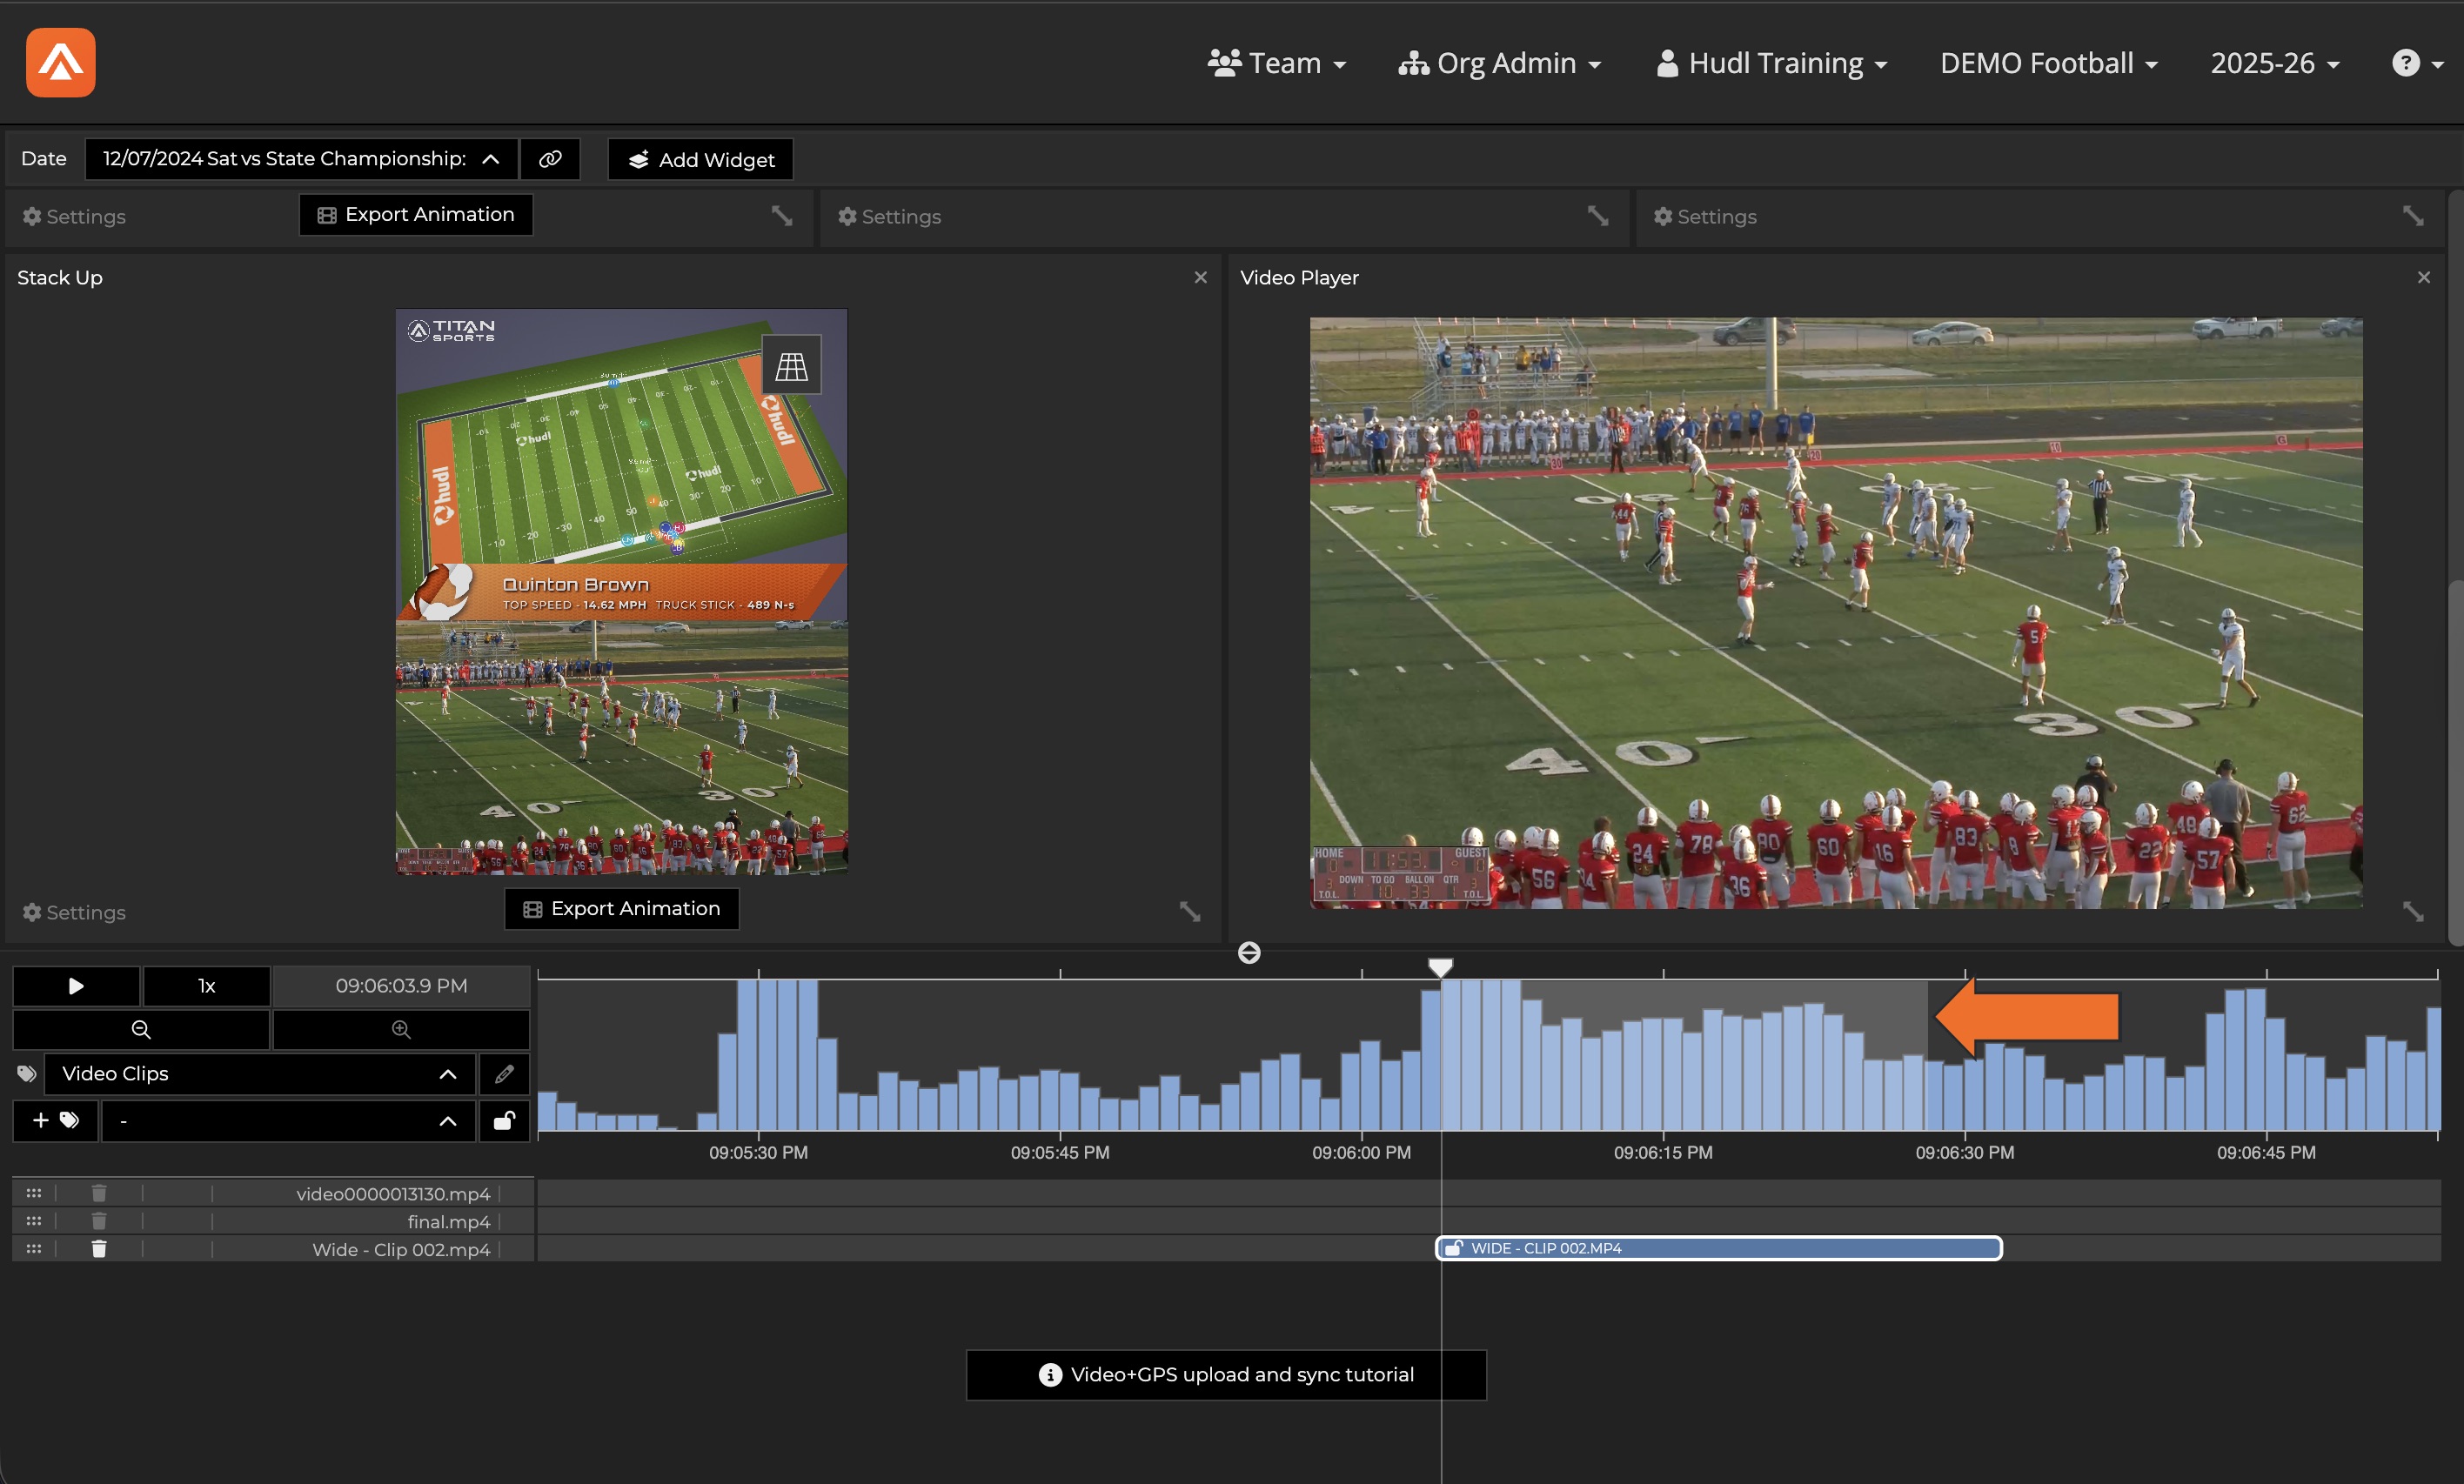Open the help question mark menu
Screen dimensions: 2464x1484
tap(2416, 63)
